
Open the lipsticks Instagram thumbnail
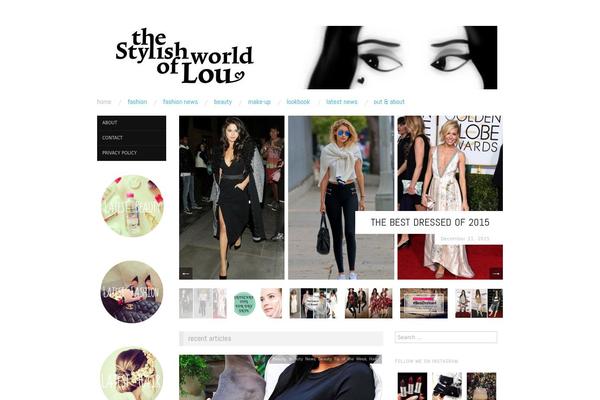pyautogui.click(x=412, y=386)
